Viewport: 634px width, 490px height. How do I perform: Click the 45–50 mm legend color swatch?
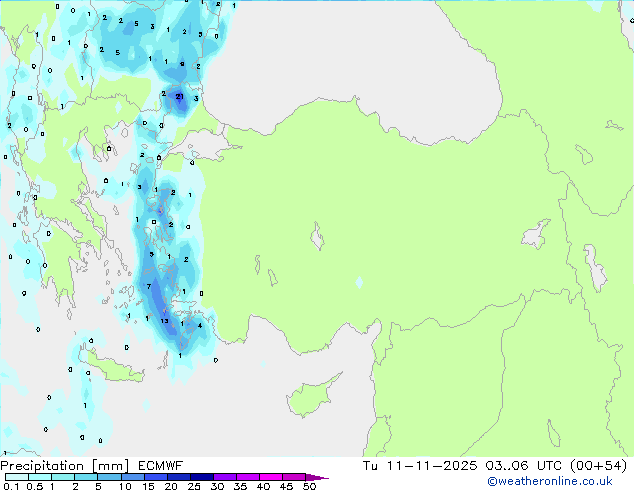[x=294, y=477]
